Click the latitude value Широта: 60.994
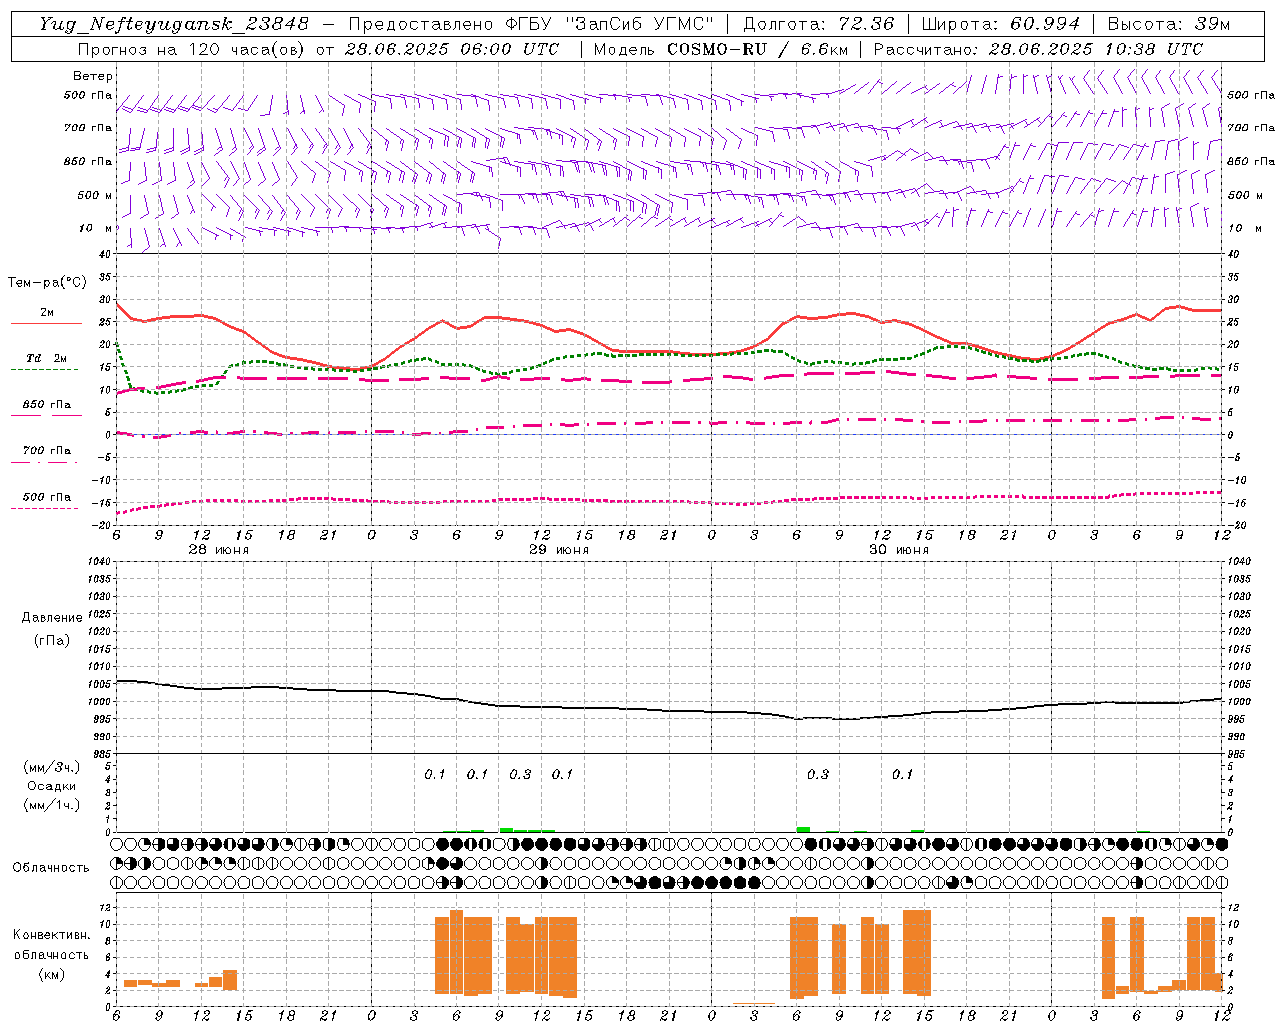Viewport: 1280px width, 1024px height. 1001,24
